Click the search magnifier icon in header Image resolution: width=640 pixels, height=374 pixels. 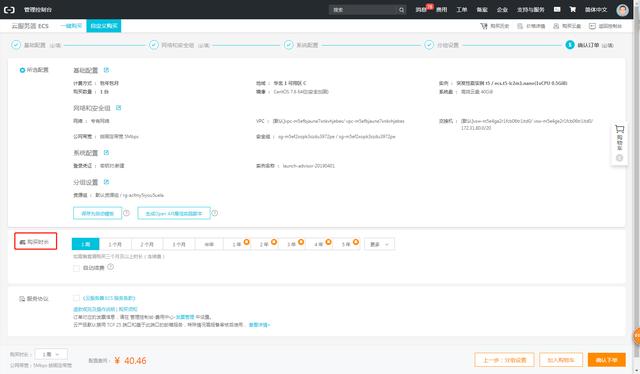tap(402, 10)
